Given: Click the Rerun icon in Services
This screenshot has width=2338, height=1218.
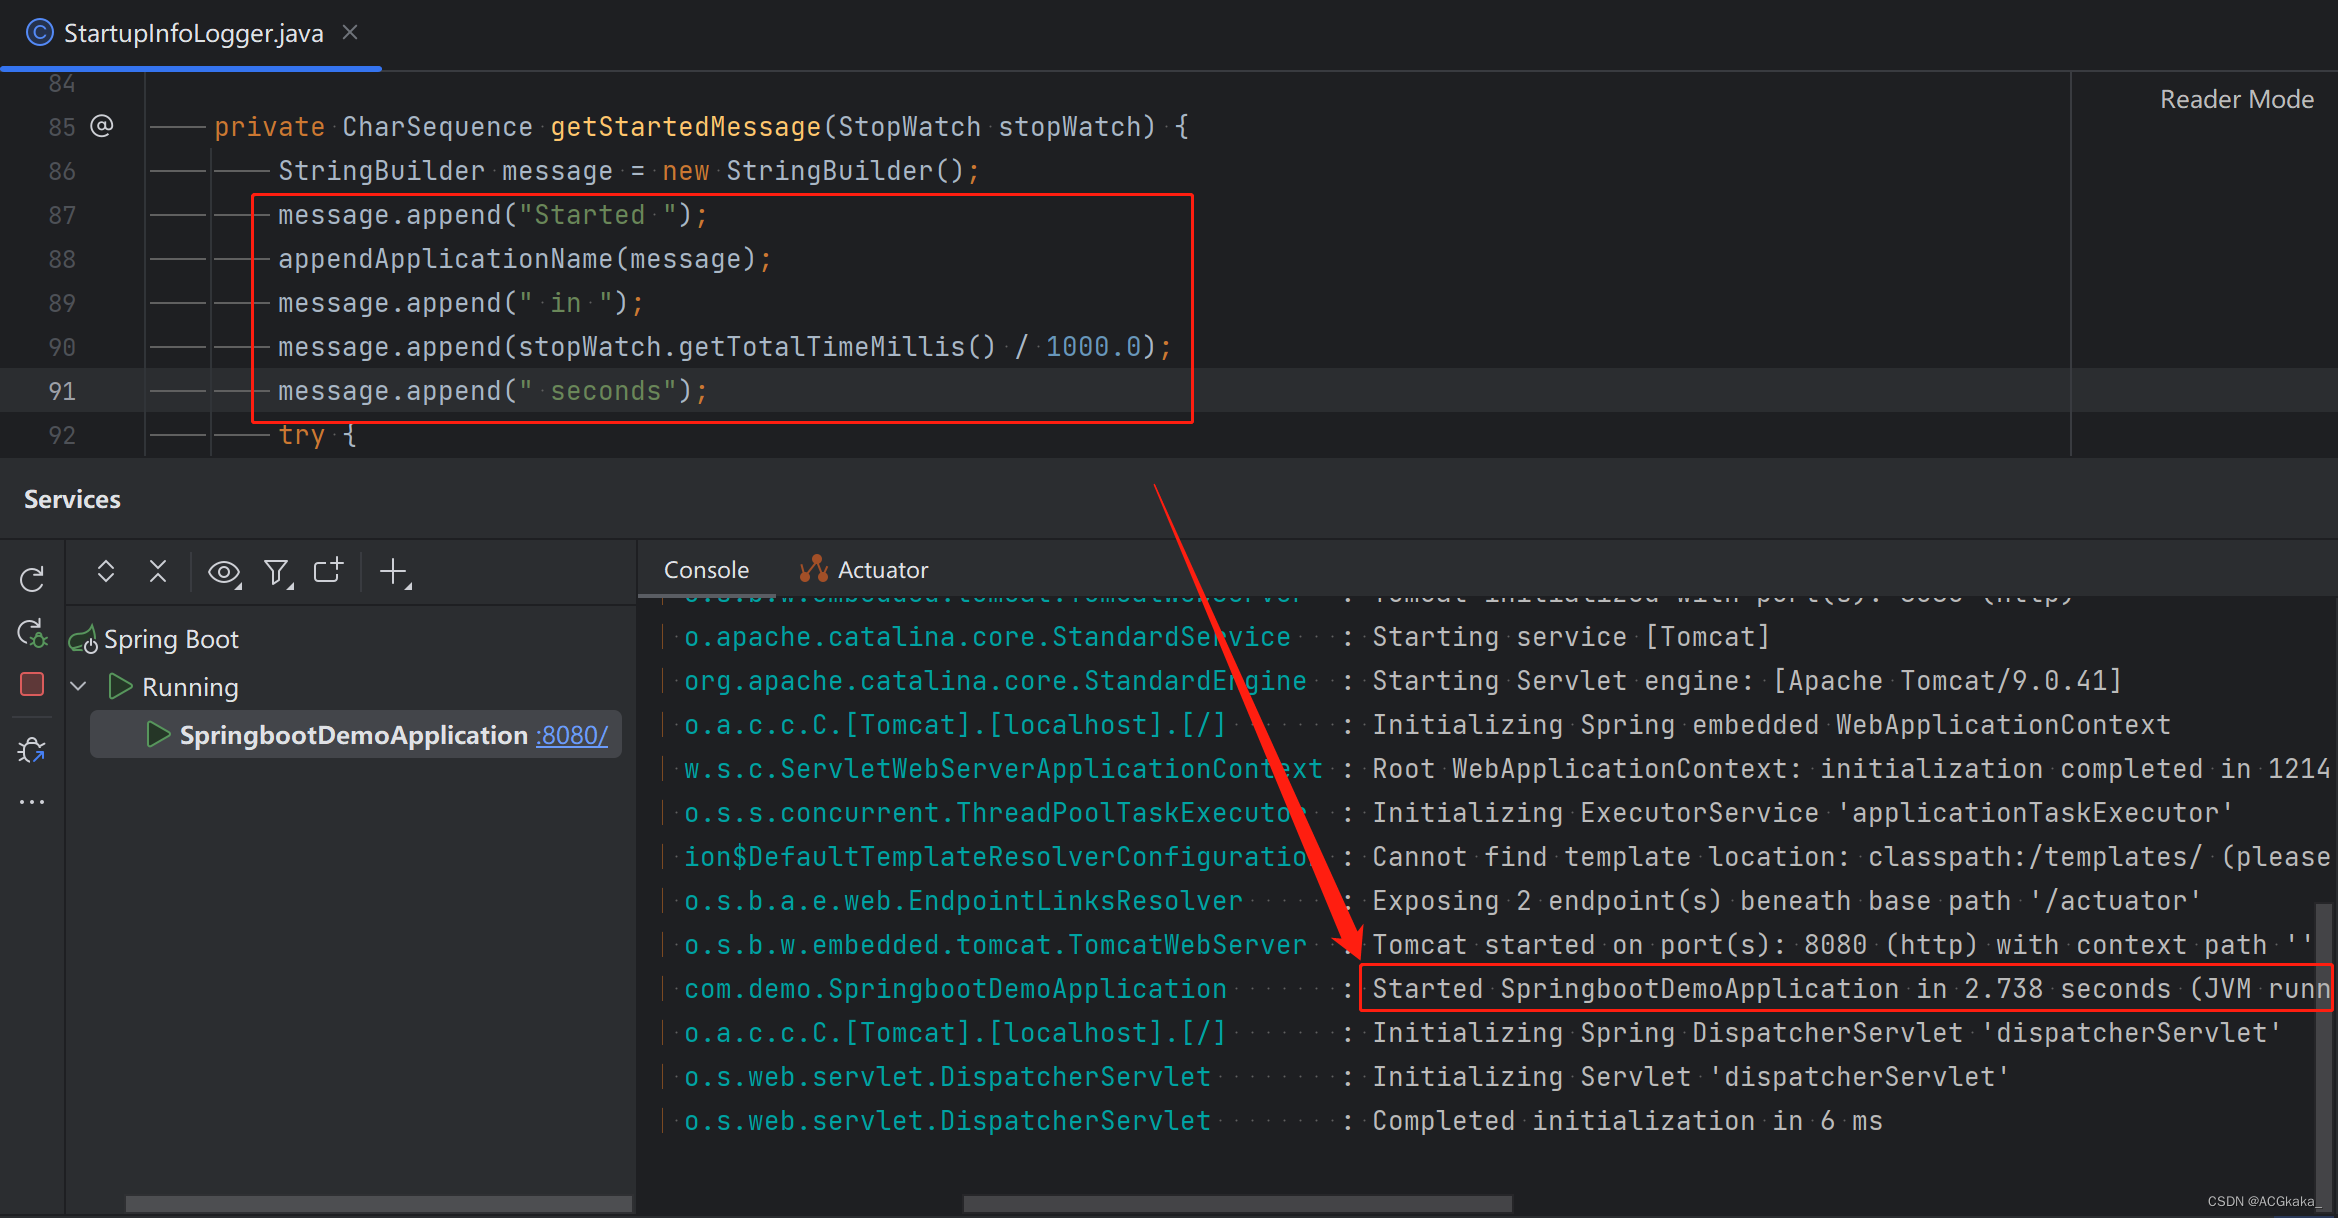Looking at the screenshot, I should pyautogui.click(x=32, y=579).
